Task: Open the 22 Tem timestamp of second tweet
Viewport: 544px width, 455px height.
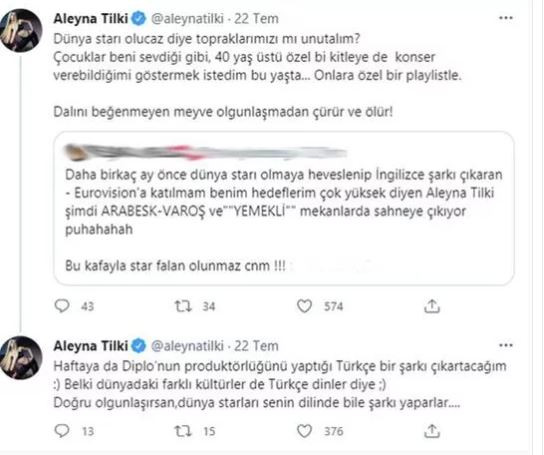Action: click(256, 346)
